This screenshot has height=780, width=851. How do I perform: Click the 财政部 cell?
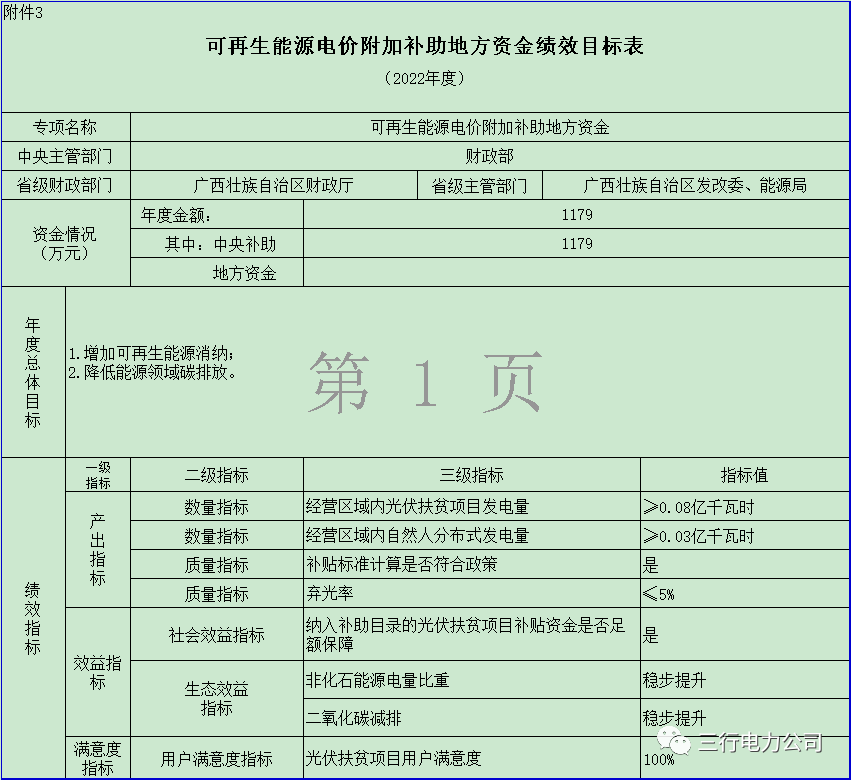click(x=489, y=156)
